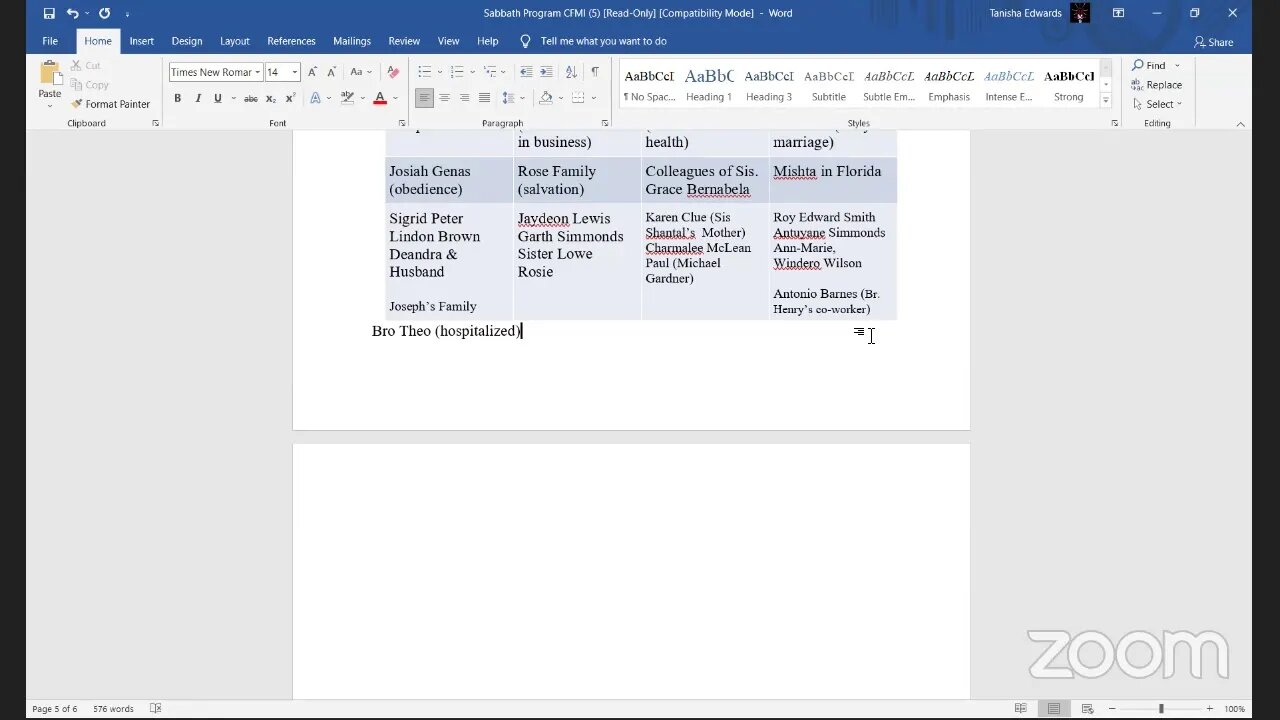Switch to Read Mode view in status bar
The width and height of the screenshot is (1280, 720).
(x=1021, y=709)
